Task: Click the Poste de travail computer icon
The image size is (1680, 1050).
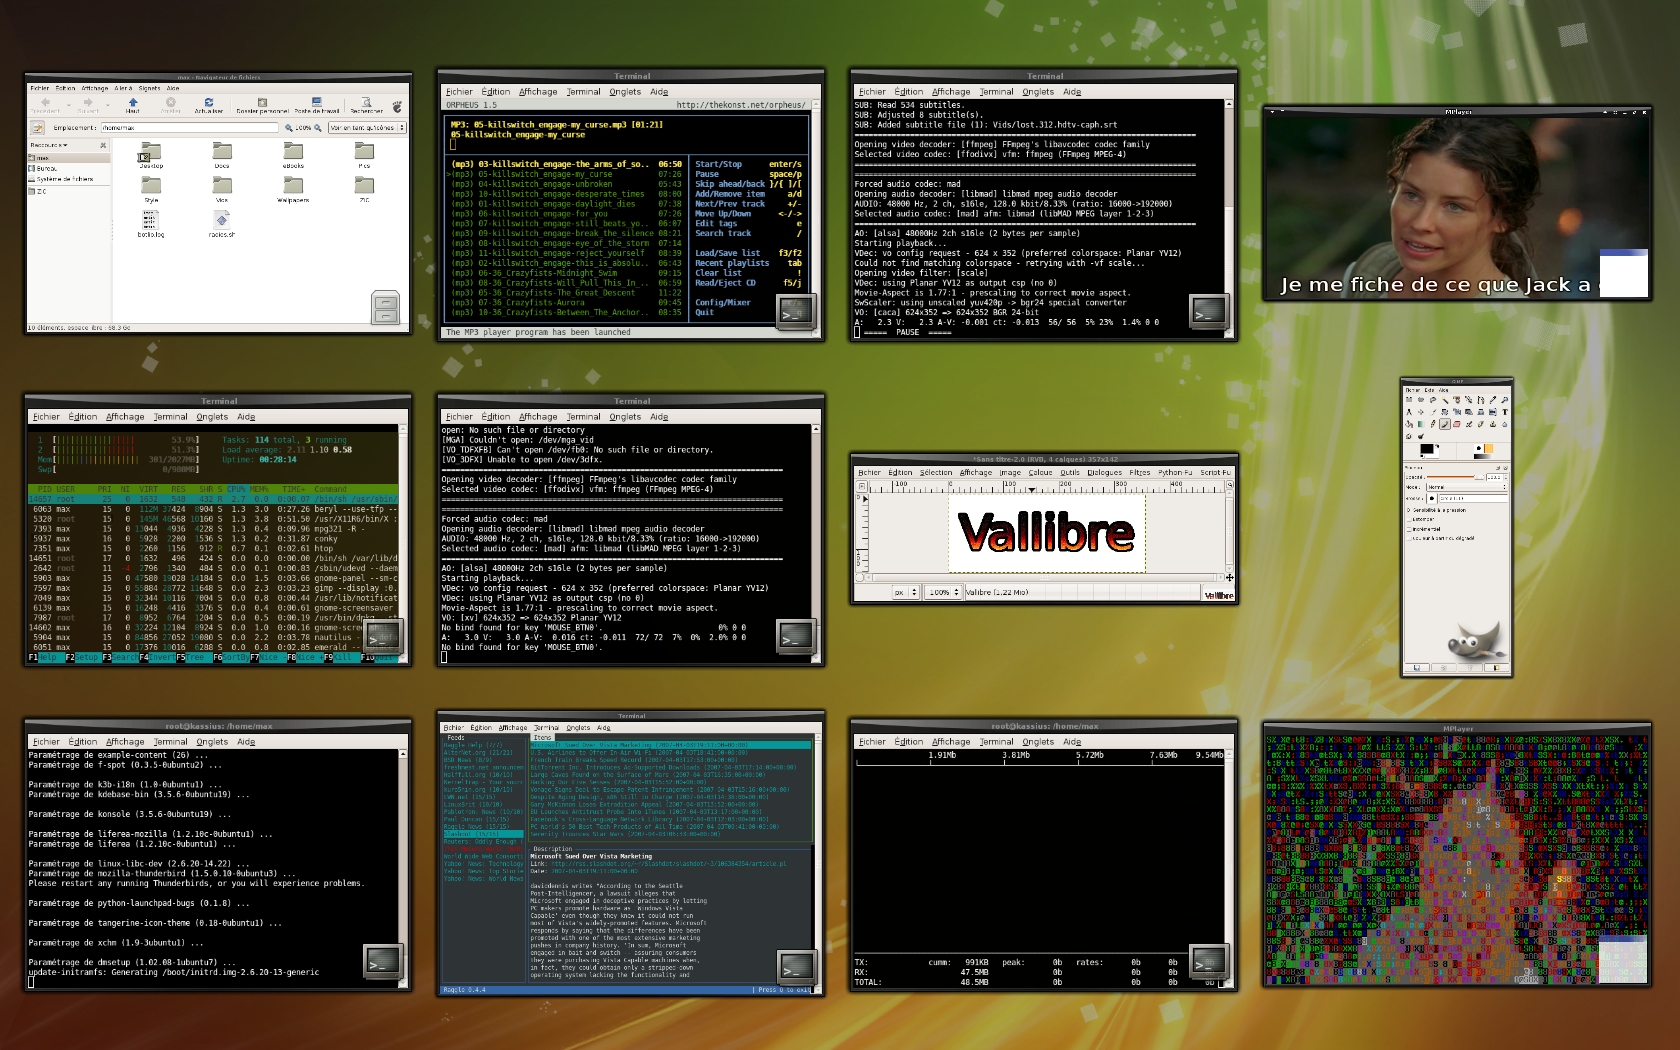Action: click(x=316, y=103)
